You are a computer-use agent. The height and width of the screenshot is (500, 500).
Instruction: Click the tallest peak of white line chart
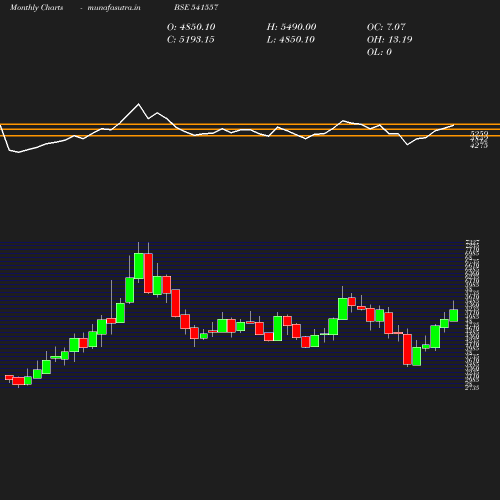coord(139,104)
